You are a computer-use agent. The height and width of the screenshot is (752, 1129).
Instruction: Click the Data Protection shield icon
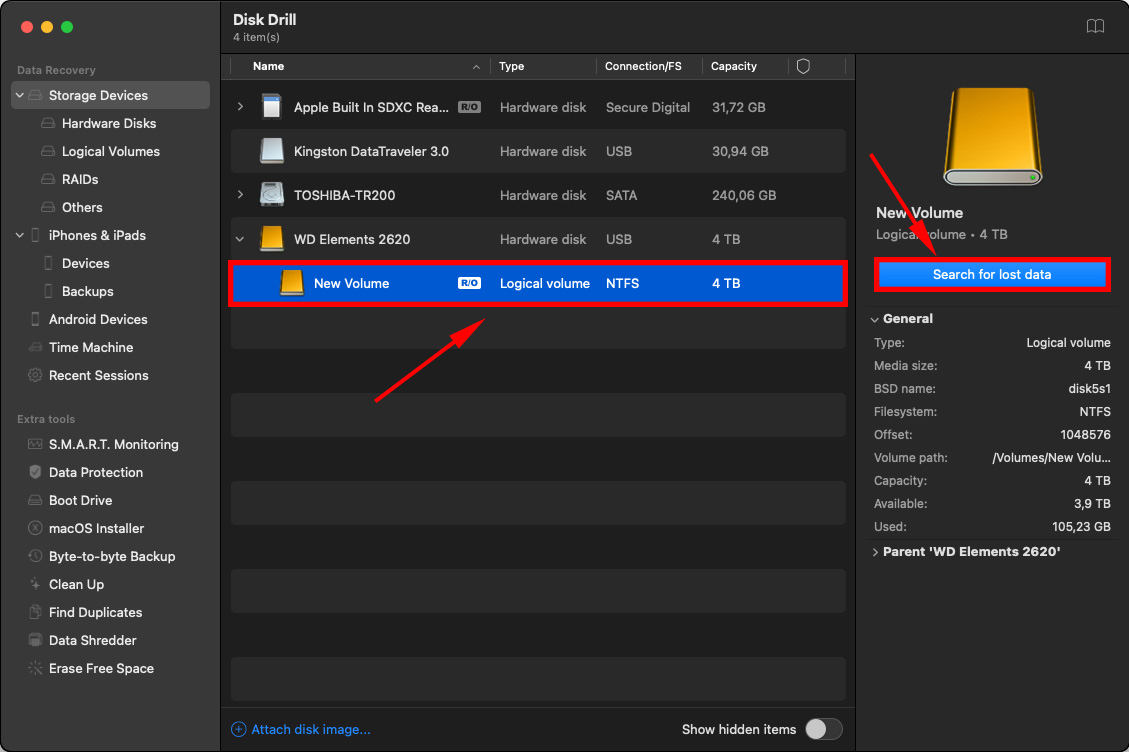pos(35,472)
